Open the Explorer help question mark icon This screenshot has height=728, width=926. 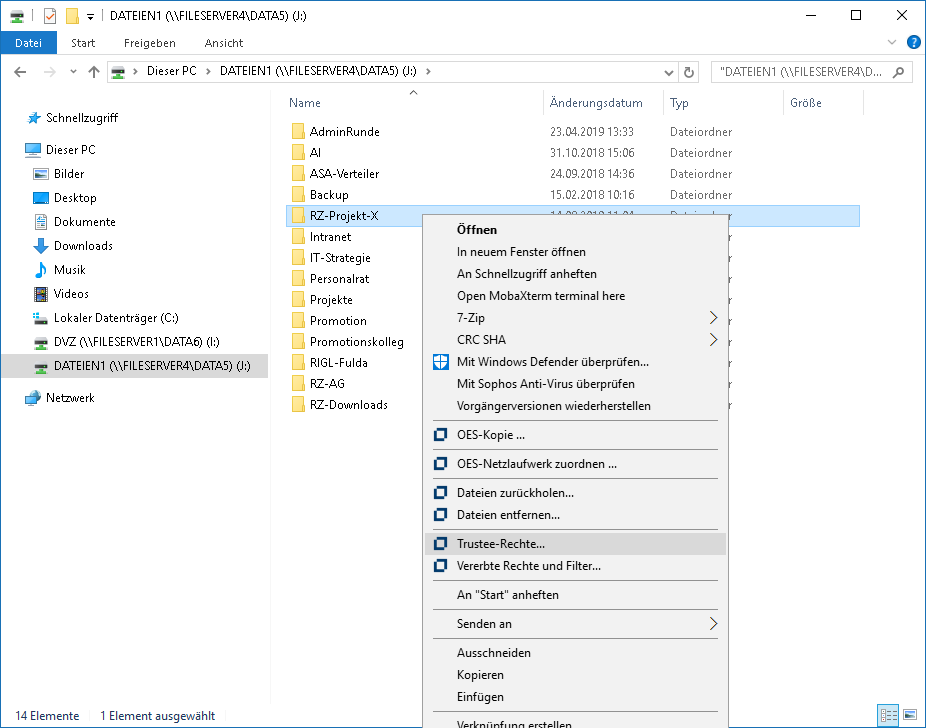click(x=913, y=43)
